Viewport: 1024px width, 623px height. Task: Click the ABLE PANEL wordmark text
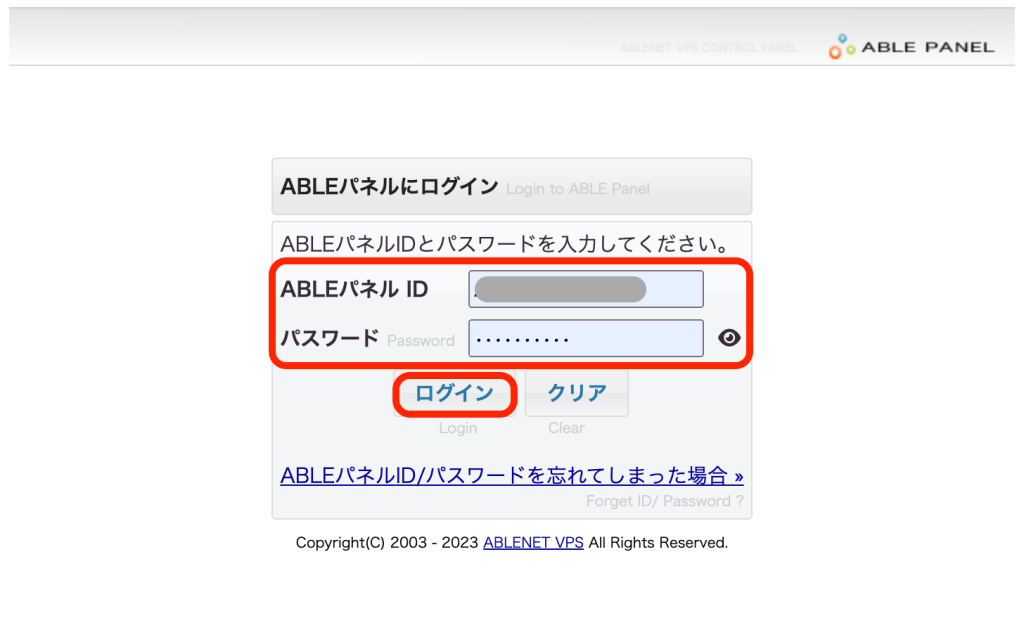tap(929, 47)
